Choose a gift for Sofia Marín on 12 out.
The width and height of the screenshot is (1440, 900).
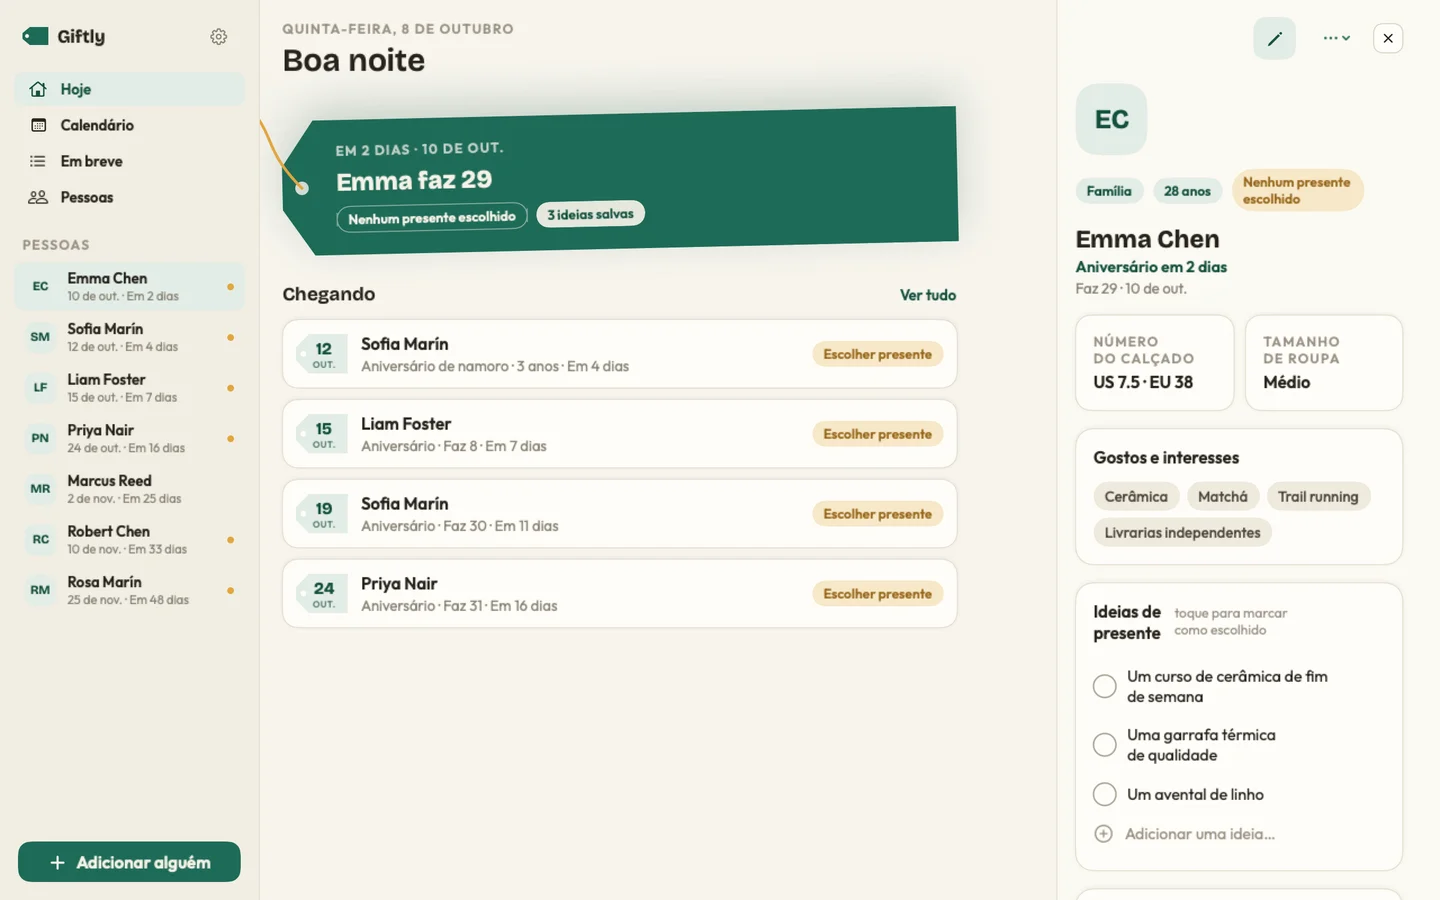pyautogui.click(x=877, y=354)
